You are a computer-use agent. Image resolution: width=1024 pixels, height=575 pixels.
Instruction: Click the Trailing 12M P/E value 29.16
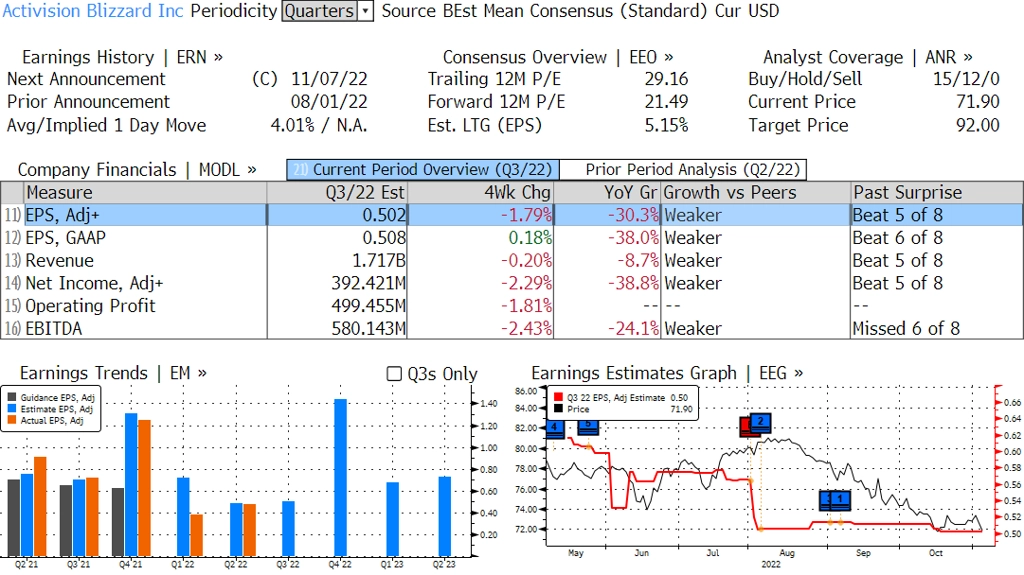pyautogui.click(x=666, y=79)
